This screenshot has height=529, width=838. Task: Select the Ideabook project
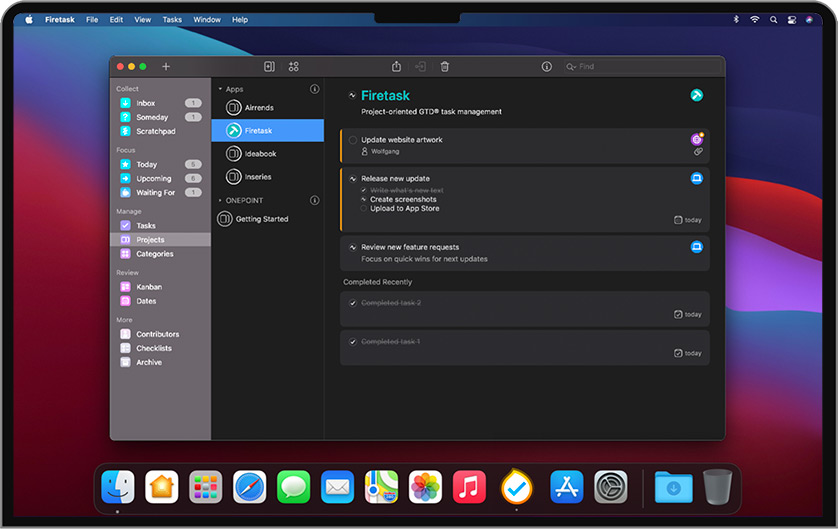tap(260, 154)
